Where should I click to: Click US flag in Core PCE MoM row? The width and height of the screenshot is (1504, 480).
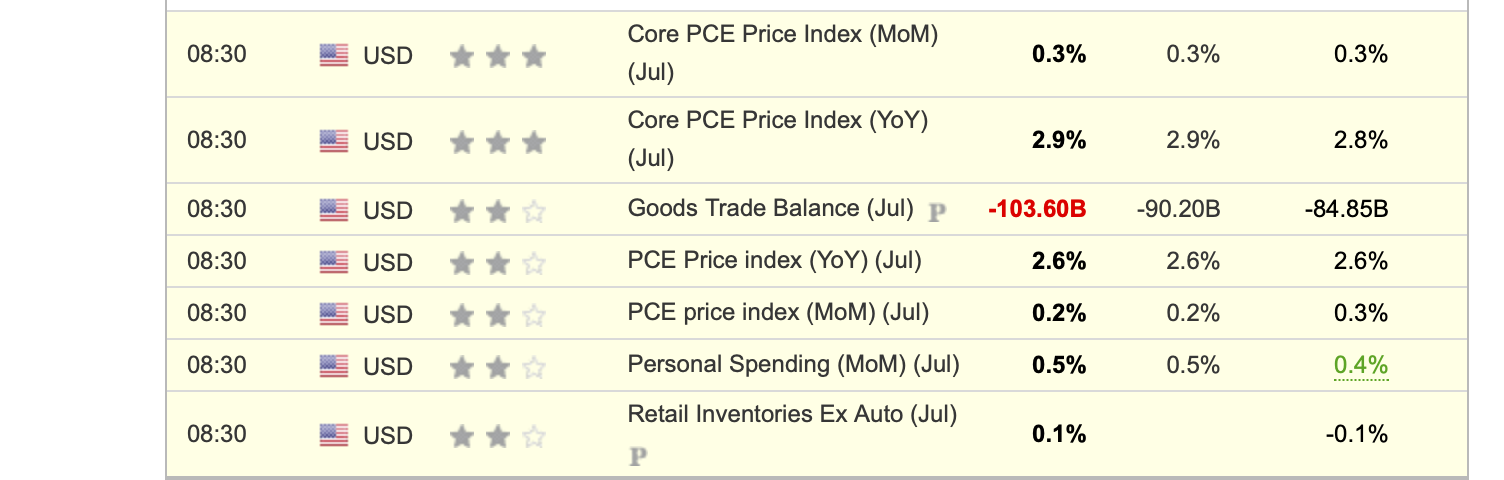[334, 55]
